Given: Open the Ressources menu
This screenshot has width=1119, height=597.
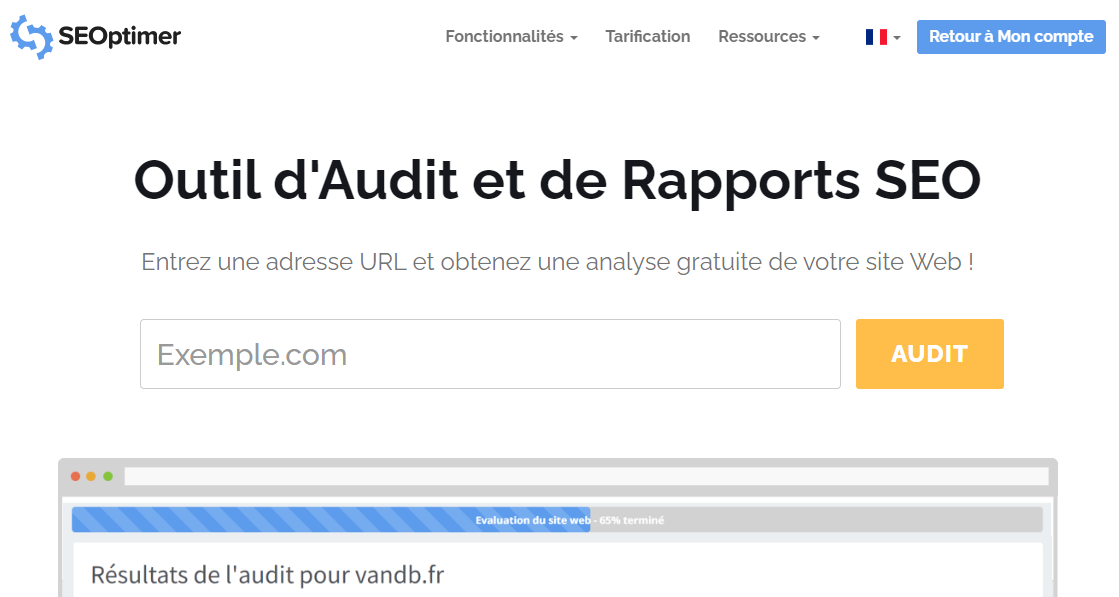Looking at the screenshot, I should point(762,37).
